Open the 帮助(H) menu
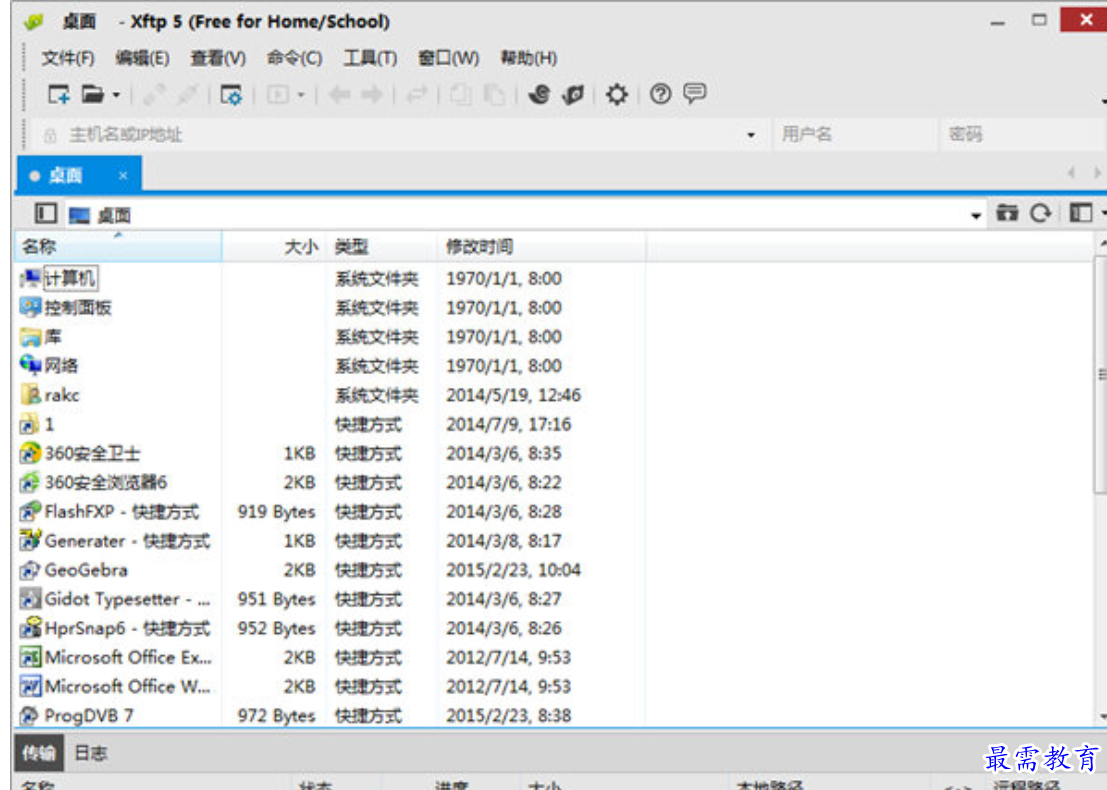Screen dimensions: 1107x790 tap(529, 58)
